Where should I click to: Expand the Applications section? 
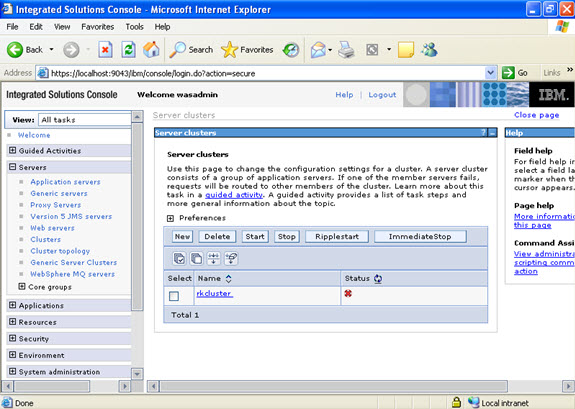(12, 305)
